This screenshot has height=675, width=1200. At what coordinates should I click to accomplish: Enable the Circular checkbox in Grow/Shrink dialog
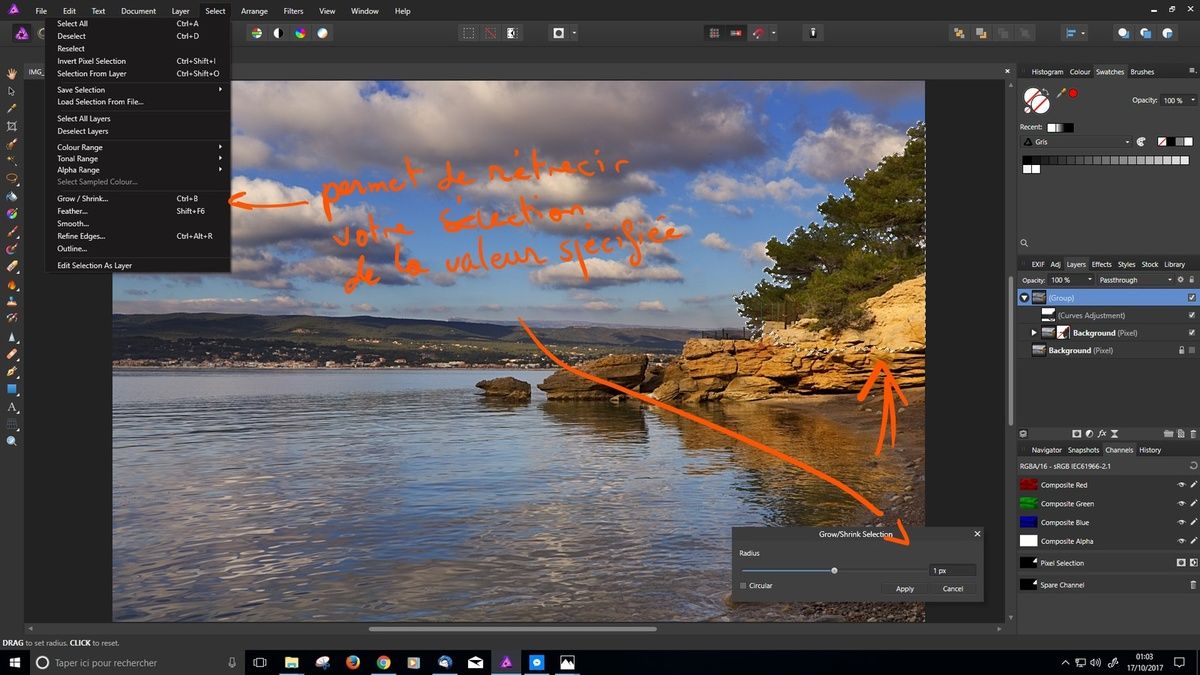(x=745, y=586)
